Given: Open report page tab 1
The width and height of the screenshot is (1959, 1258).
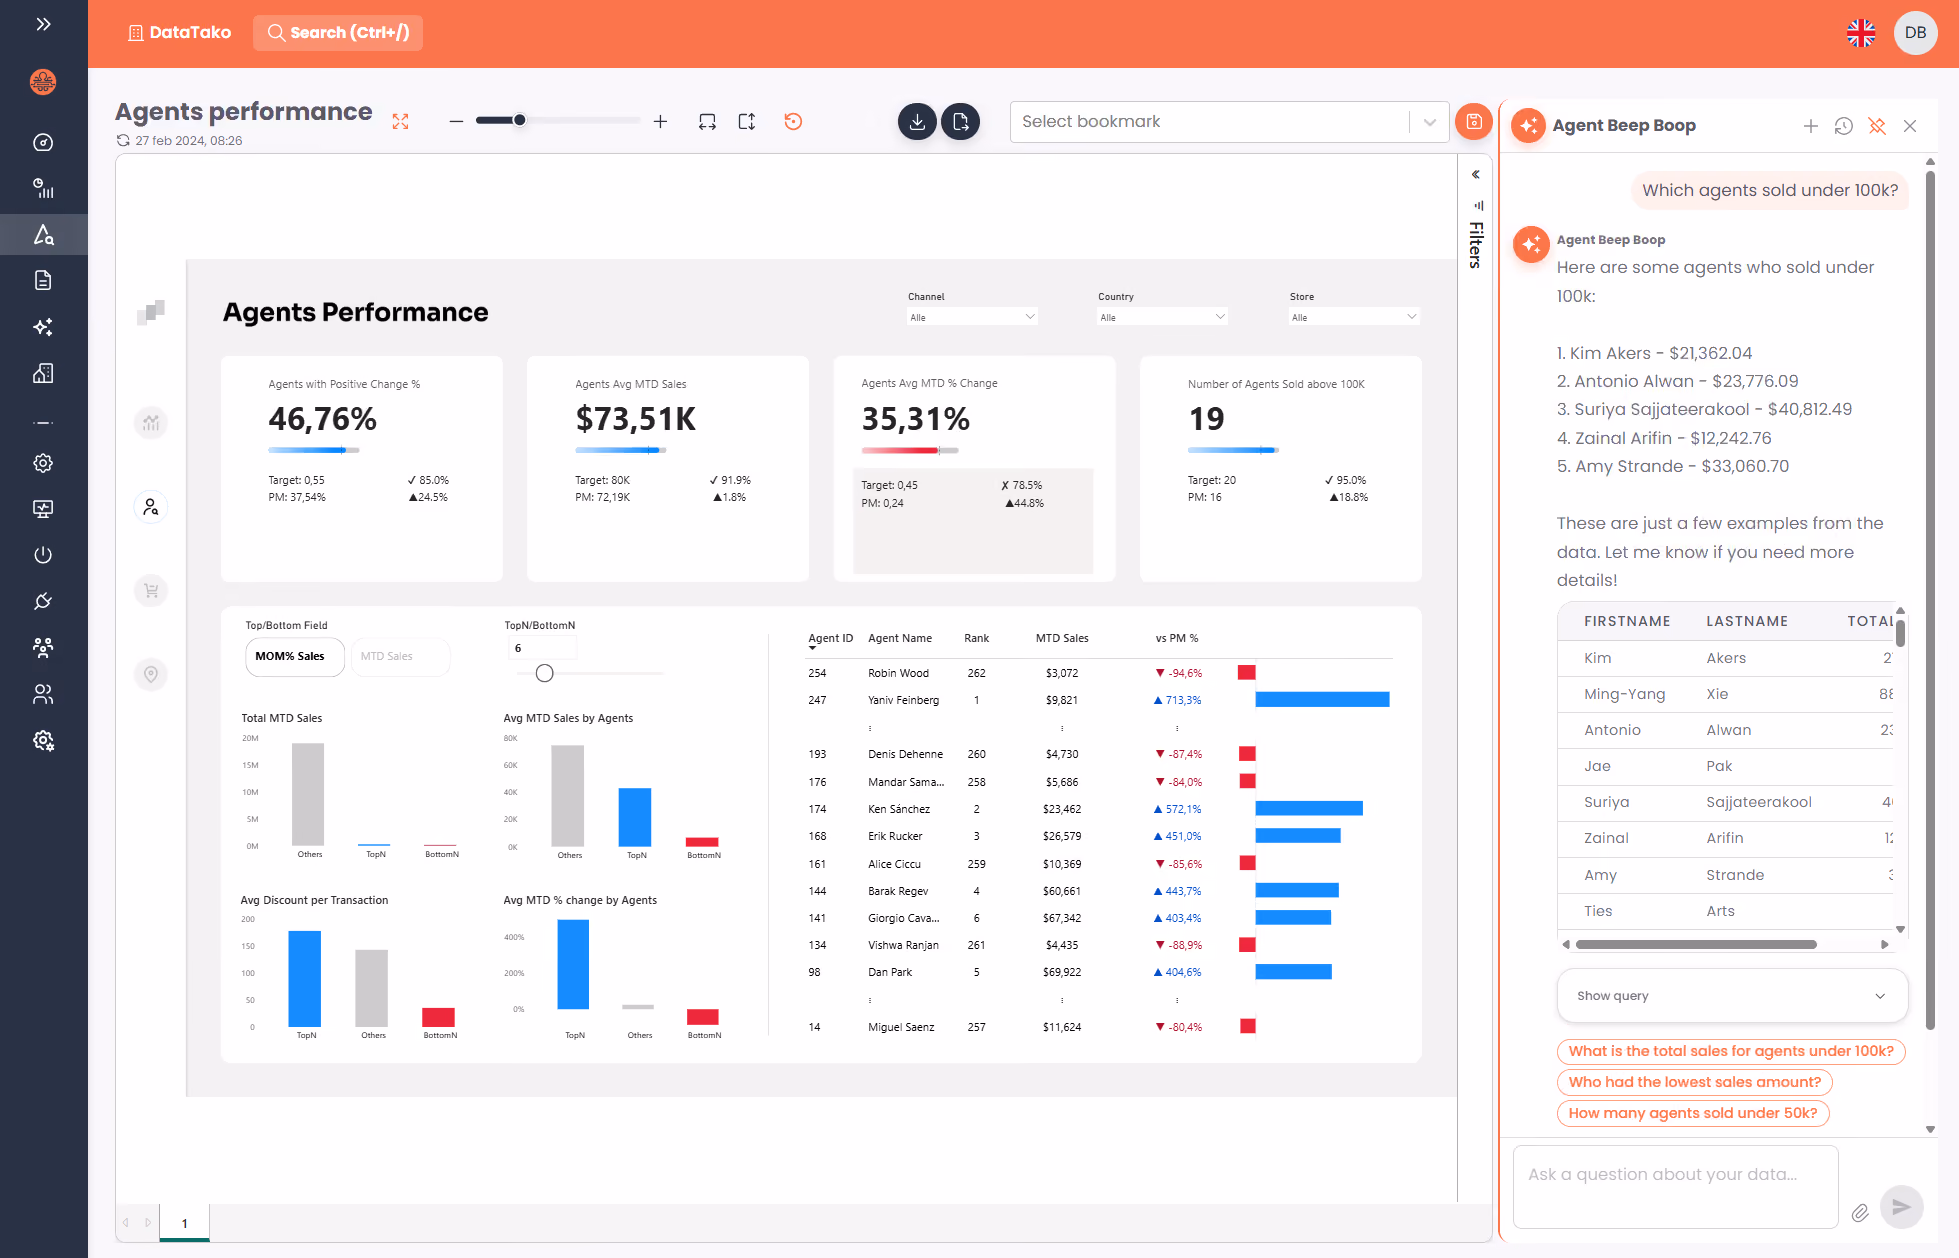Looking at the screenshot, I should (x=184, y=1223).
